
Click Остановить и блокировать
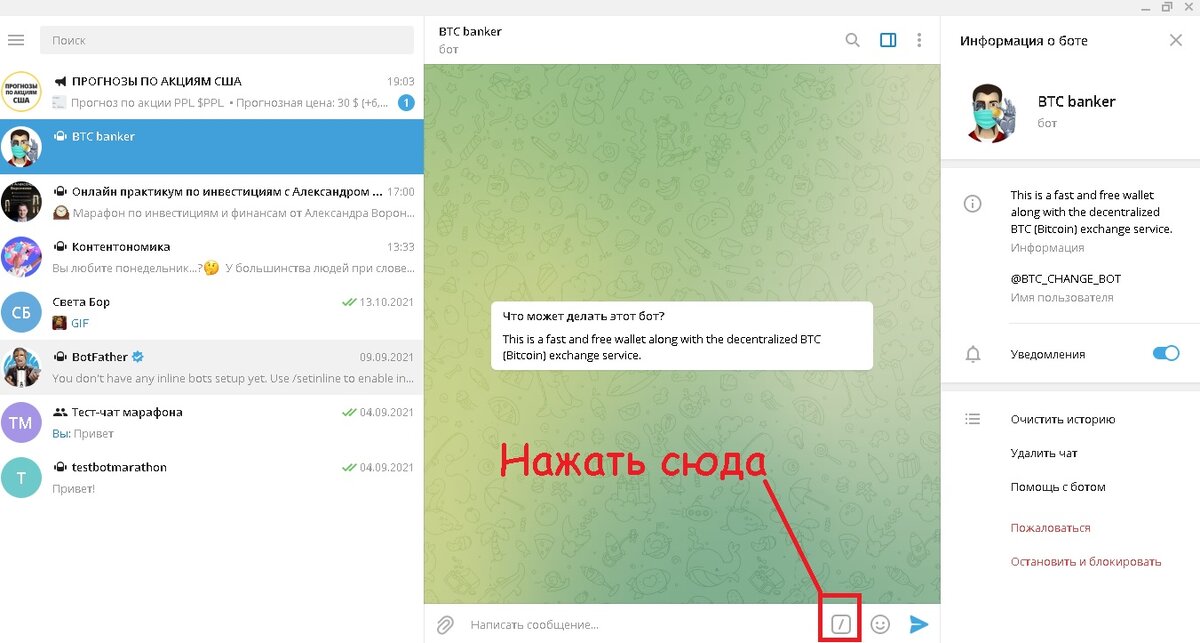pos(1086,561)
